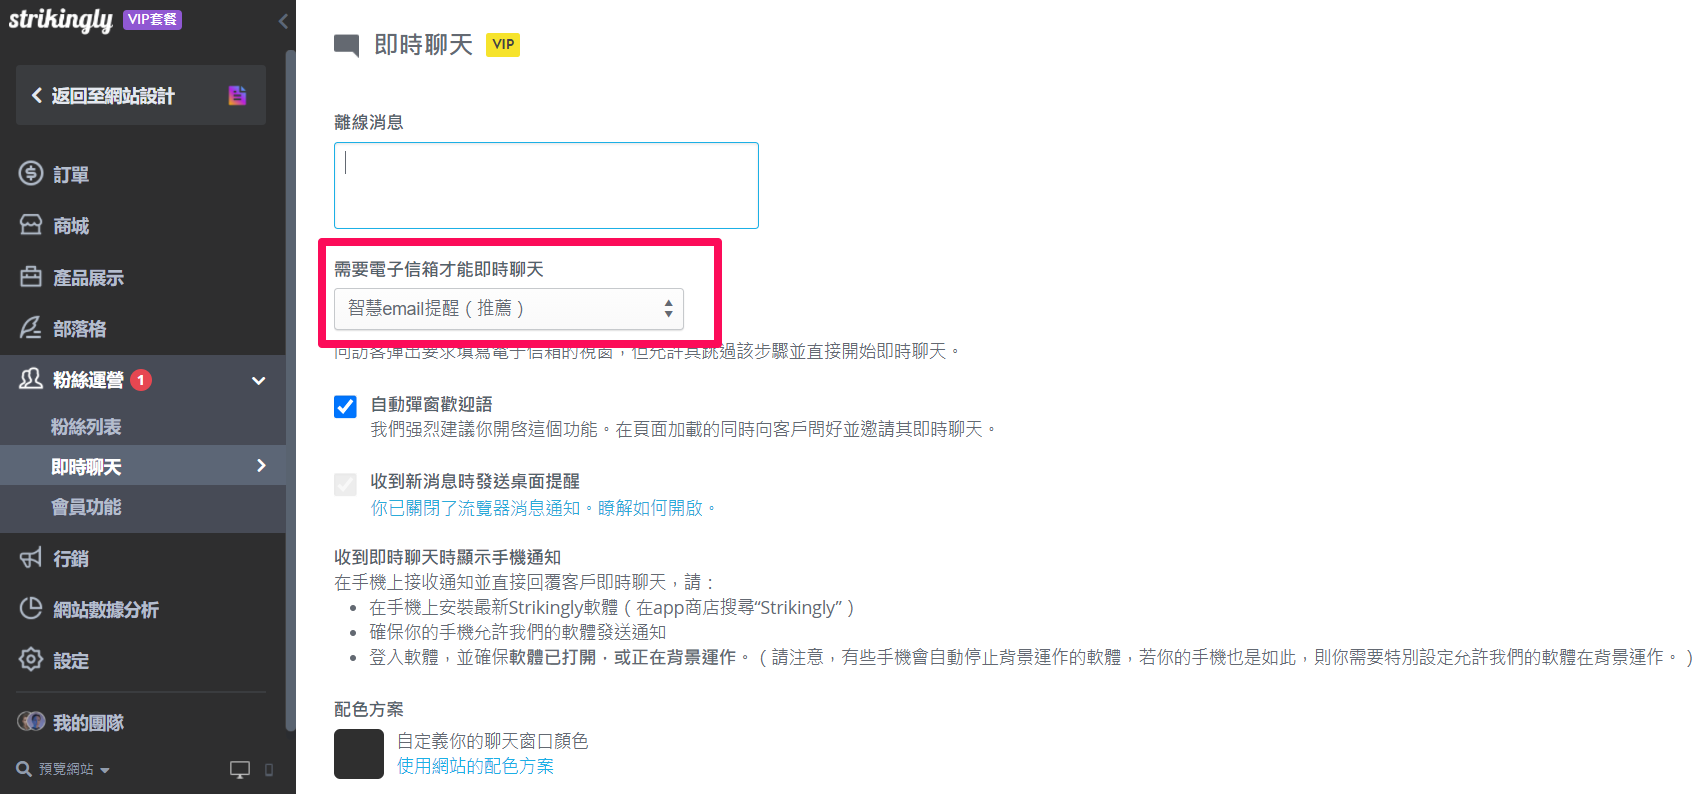
Task: Click the red notification badge on 粉絲運營
Action: pyautogui.click(x=141, y=380)
